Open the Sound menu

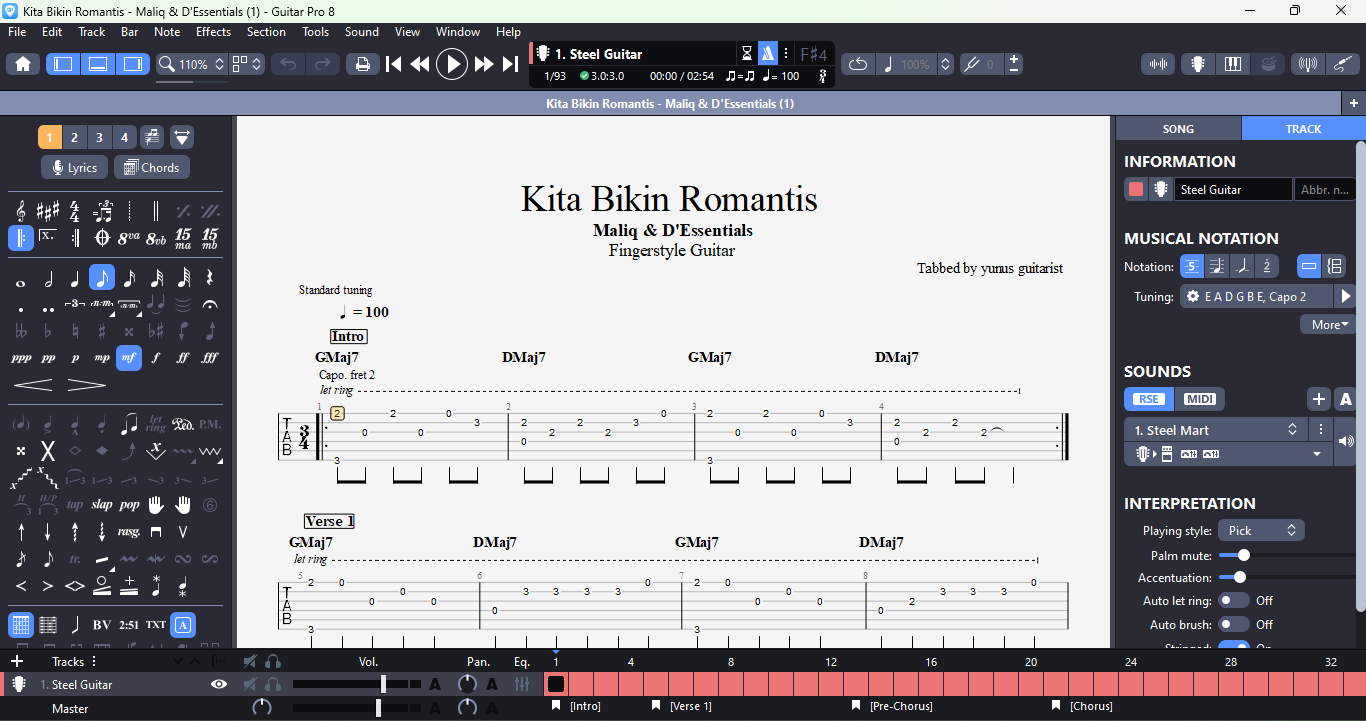tap(362, 32)
